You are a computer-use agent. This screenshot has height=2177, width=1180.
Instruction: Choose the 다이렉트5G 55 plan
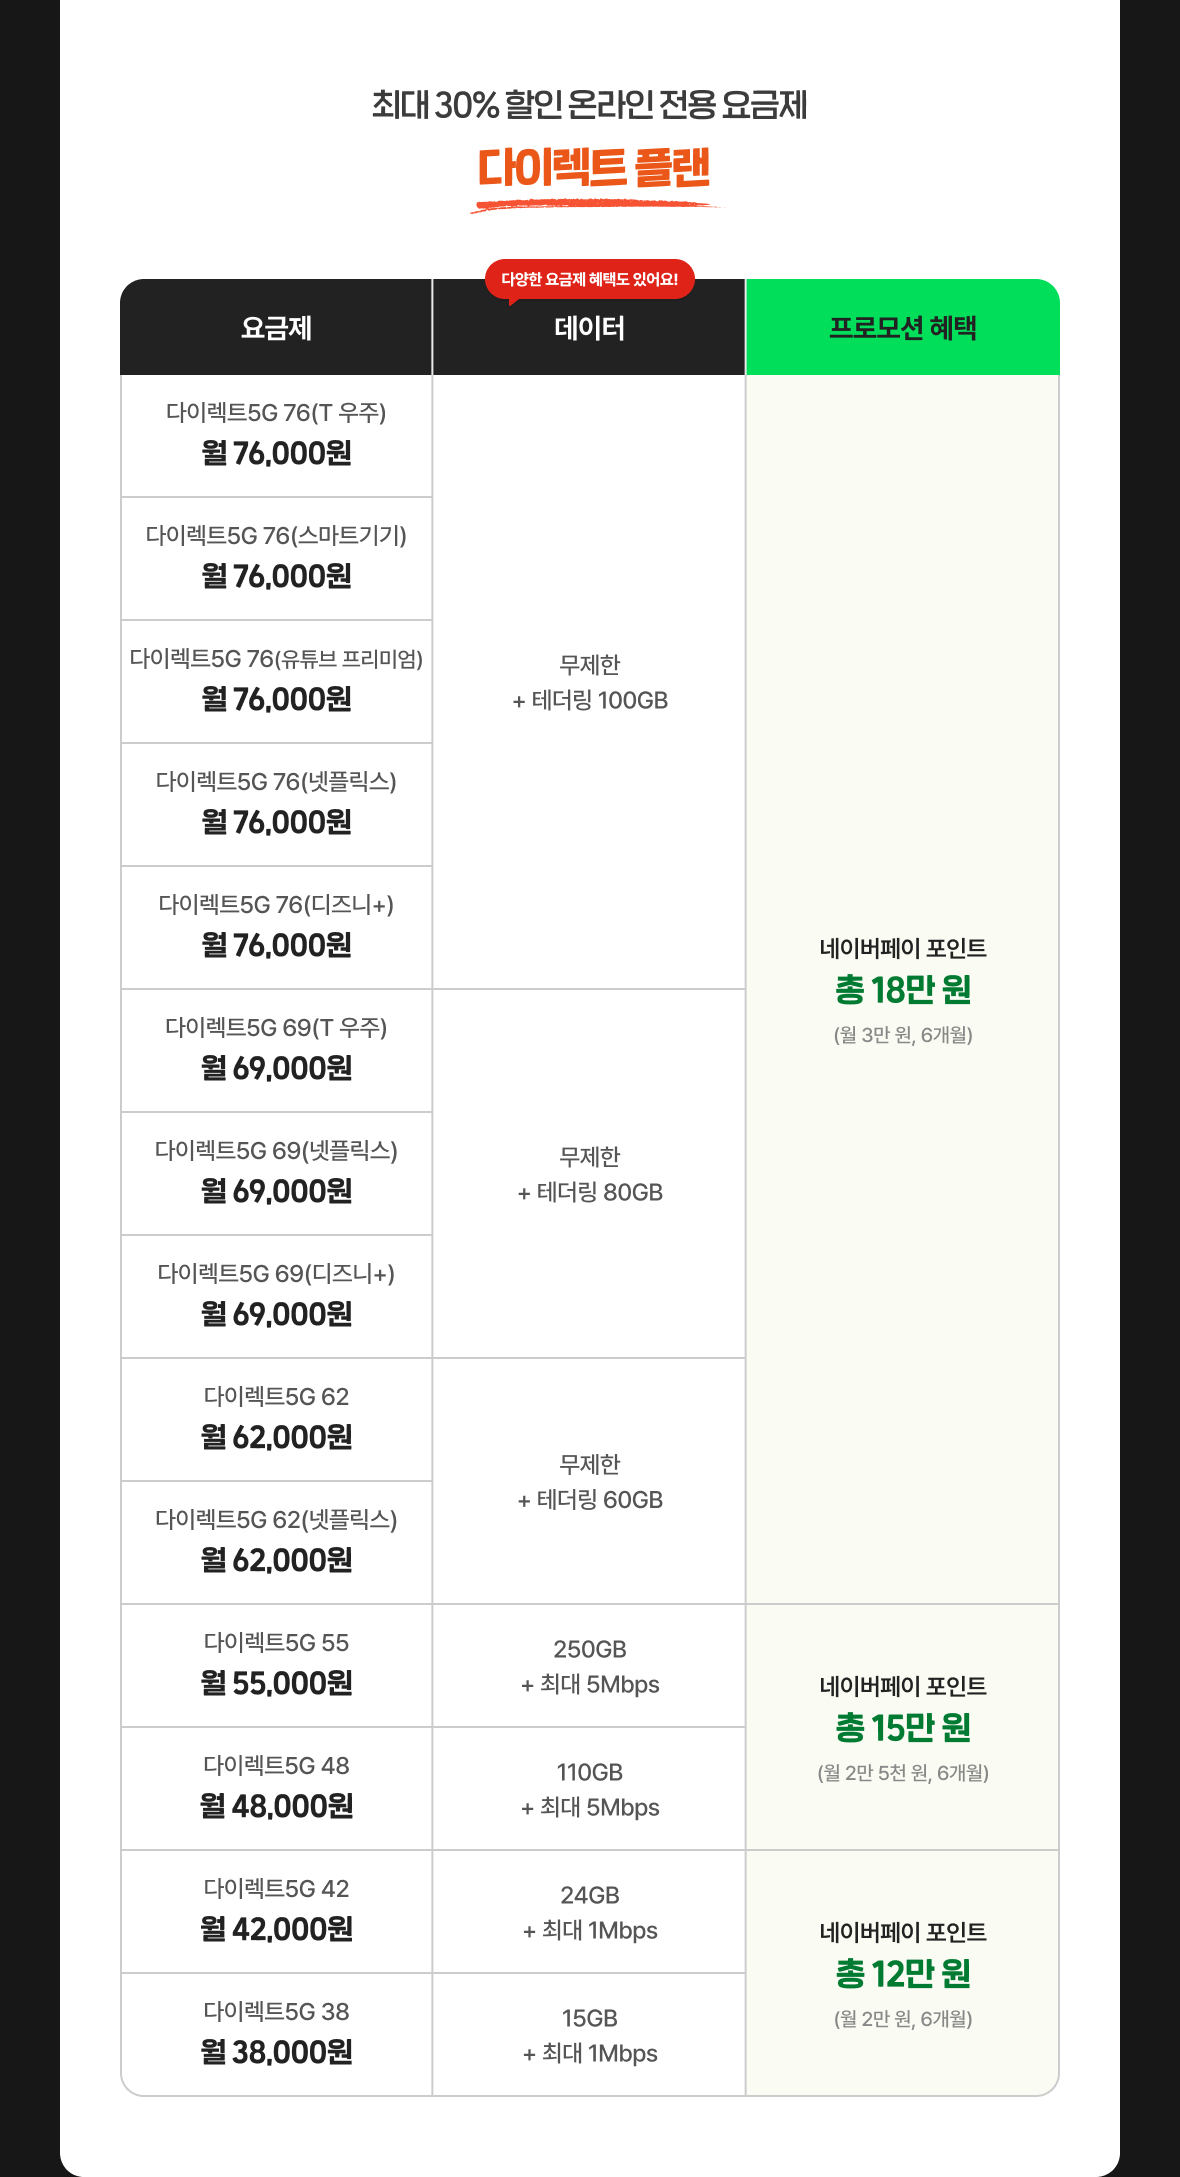276,1665
